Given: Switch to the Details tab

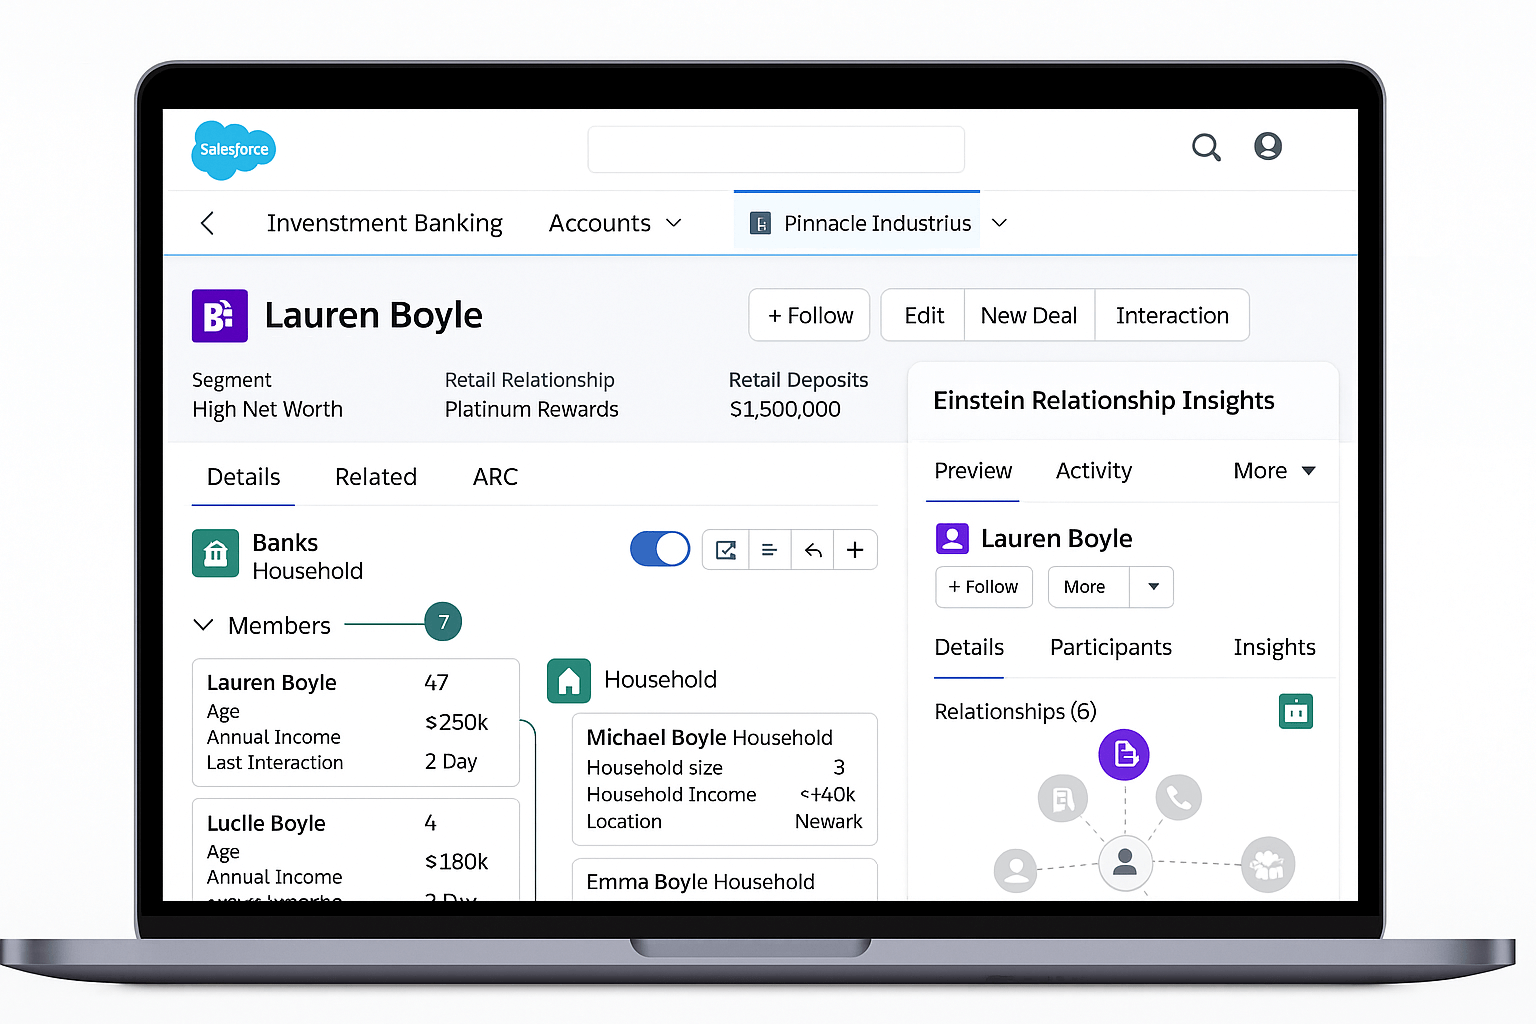Looking at the screenshot, I should pyautogui.click(x=243, y=477).
